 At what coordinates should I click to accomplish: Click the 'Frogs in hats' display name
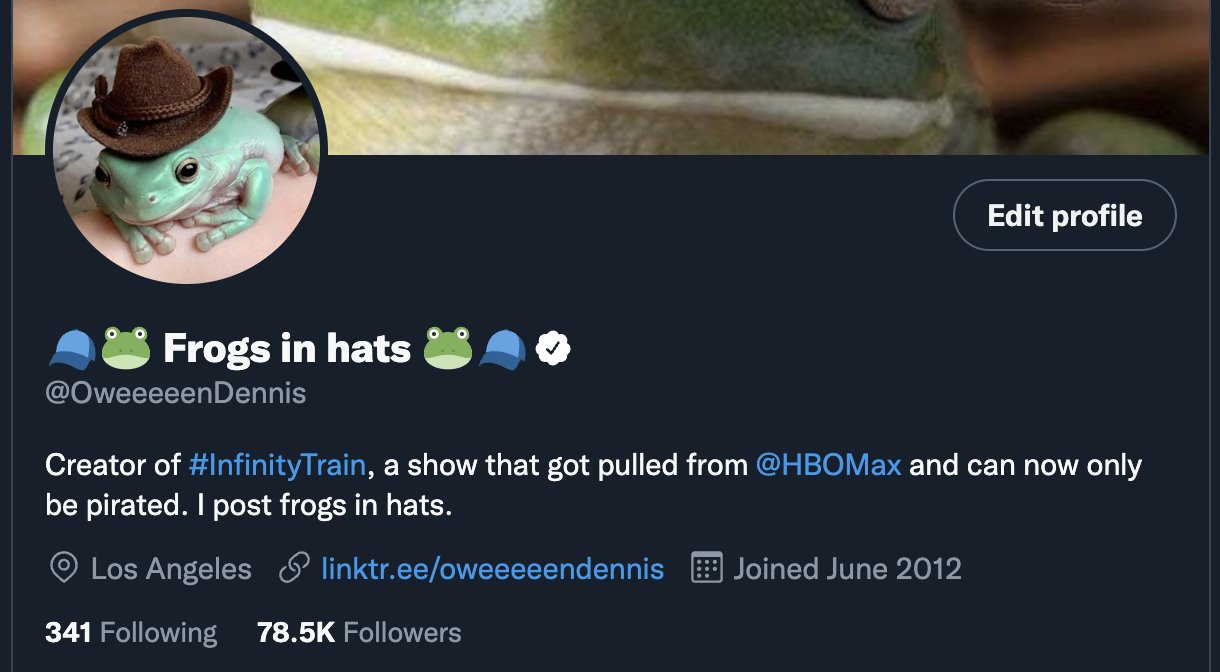coord(287,349)
